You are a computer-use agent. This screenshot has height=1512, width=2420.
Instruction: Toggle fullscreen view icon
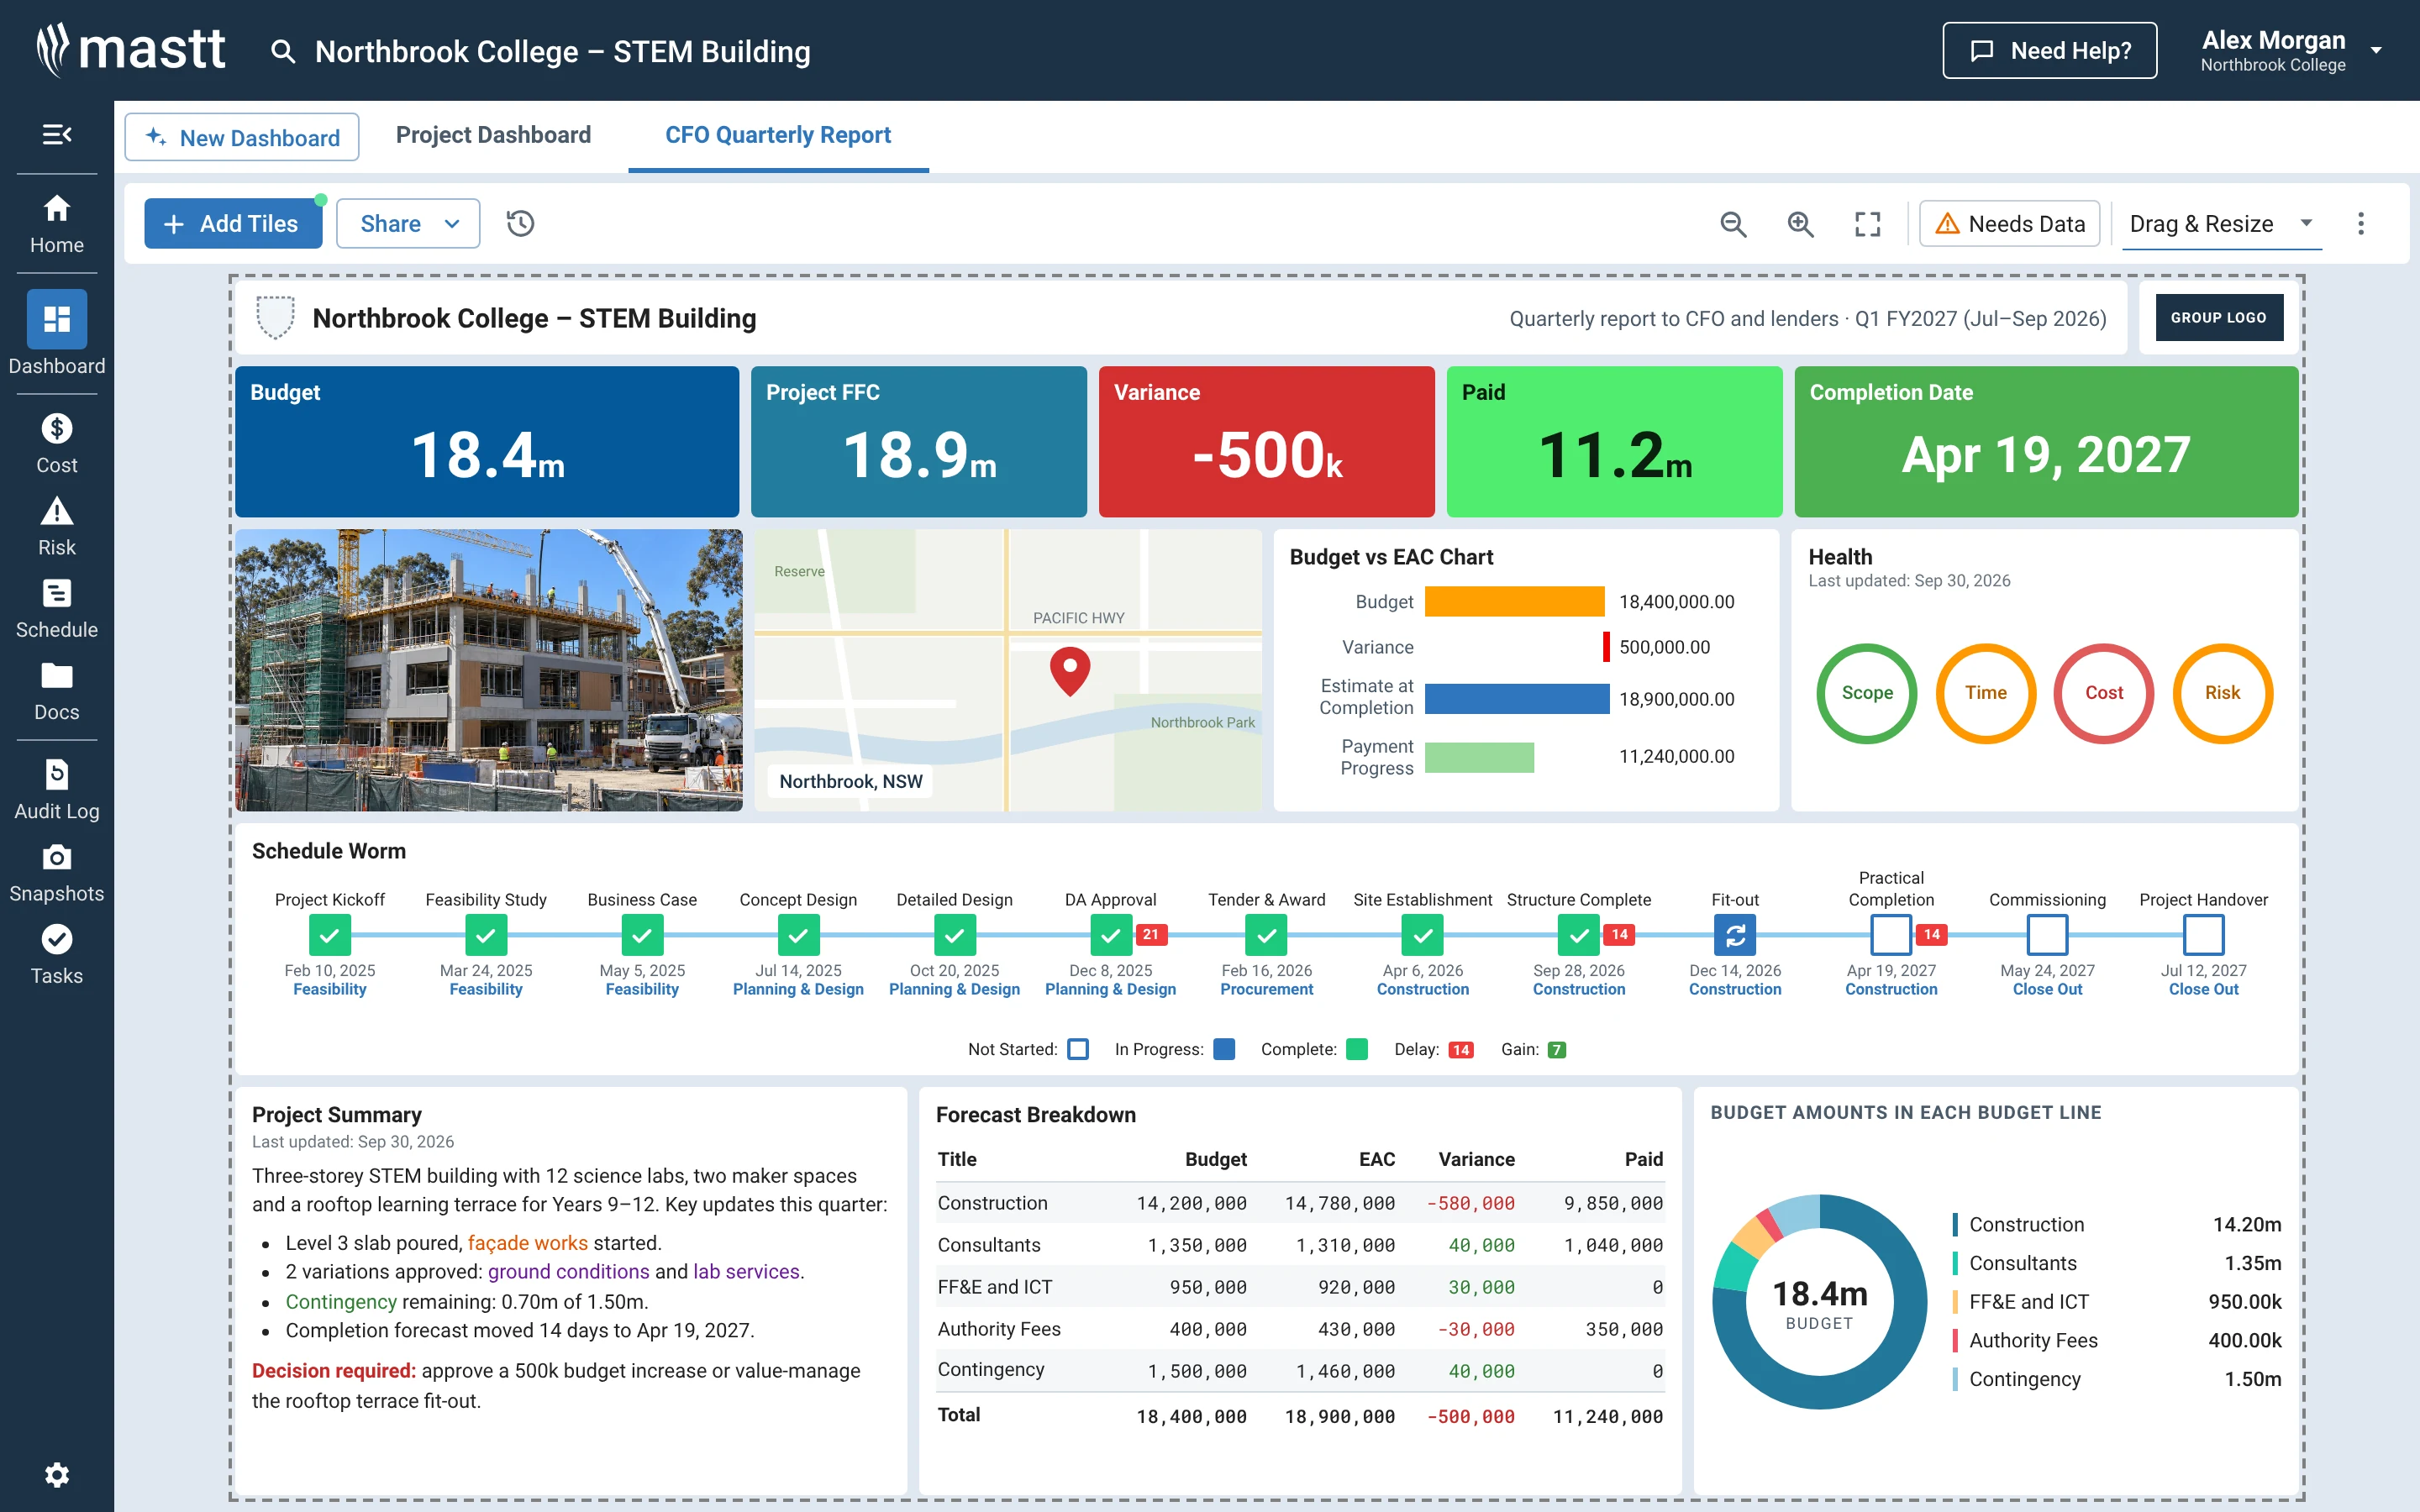coord(1867,224)
